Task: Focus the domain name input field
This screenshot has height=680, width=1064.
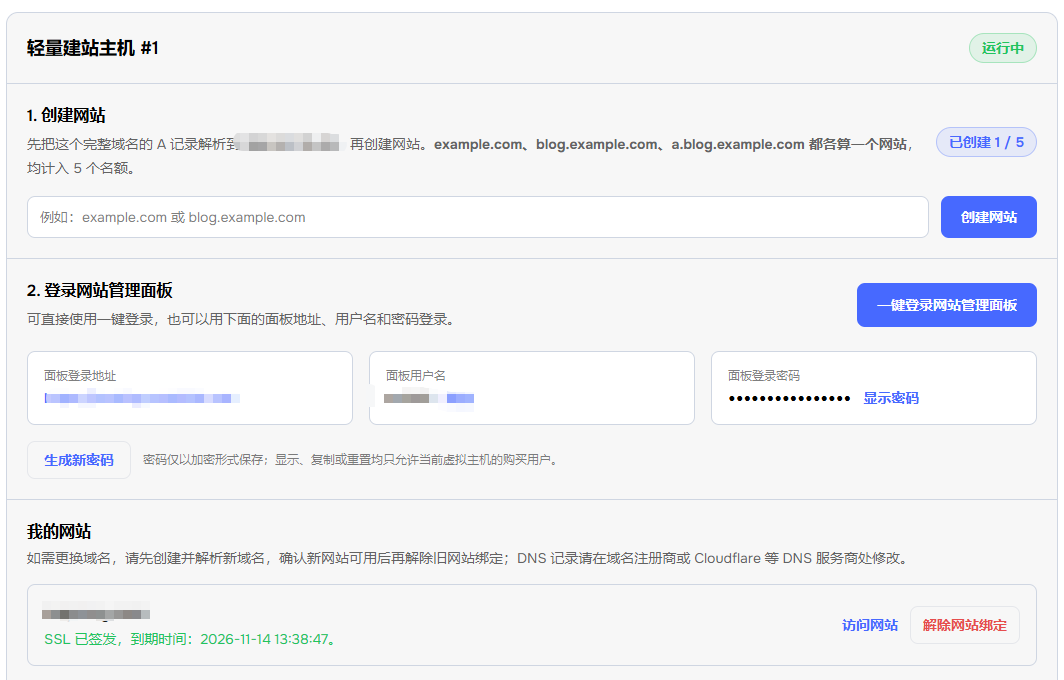Action: (478, 217)
